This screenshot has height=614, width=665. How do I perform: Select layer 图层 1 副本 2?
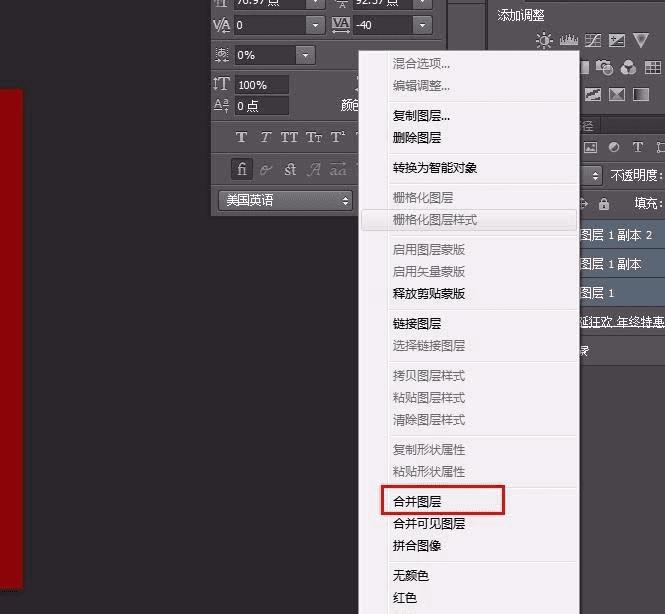pos(622,234)
